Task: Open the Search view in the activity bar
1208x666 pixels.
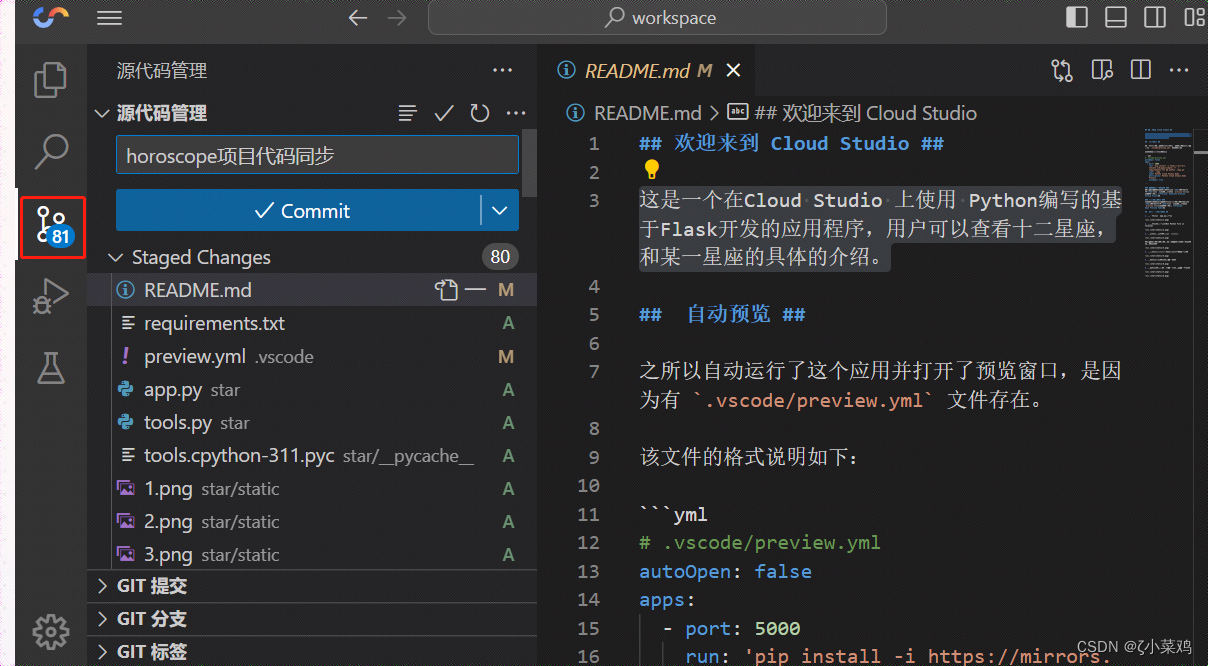Action: pos(50,150)
